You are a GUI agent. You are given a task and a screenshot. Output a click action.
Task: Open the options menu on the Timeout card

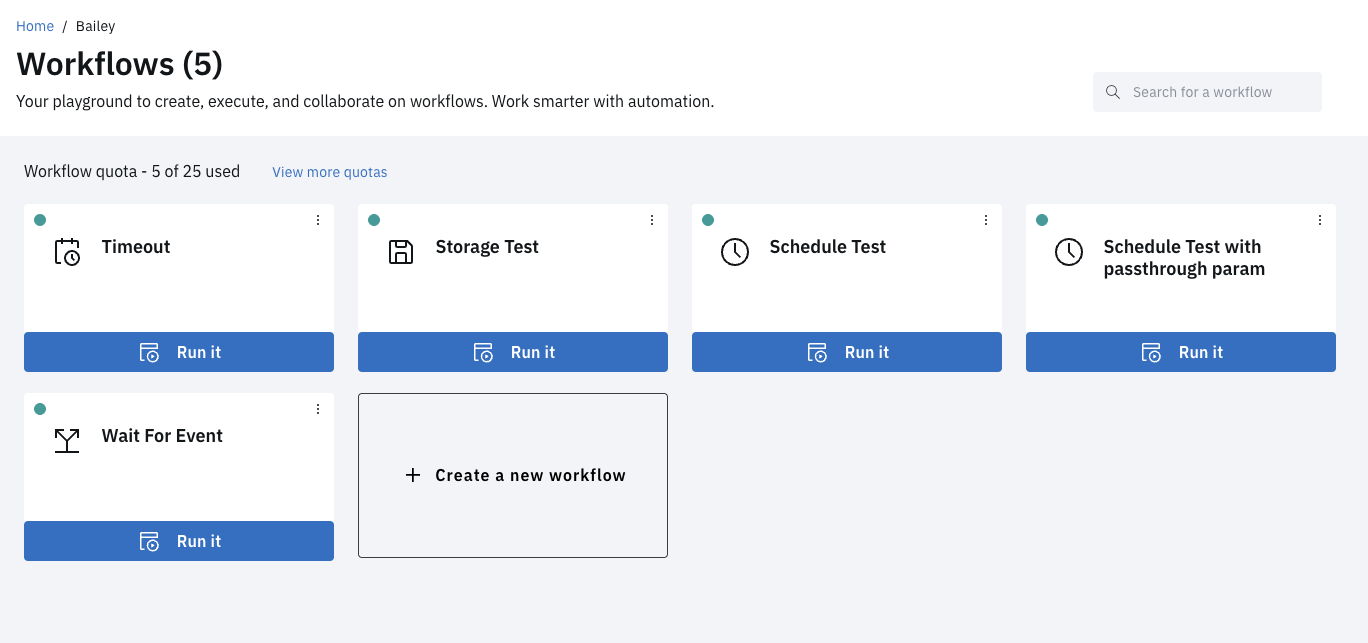[318, 219]
